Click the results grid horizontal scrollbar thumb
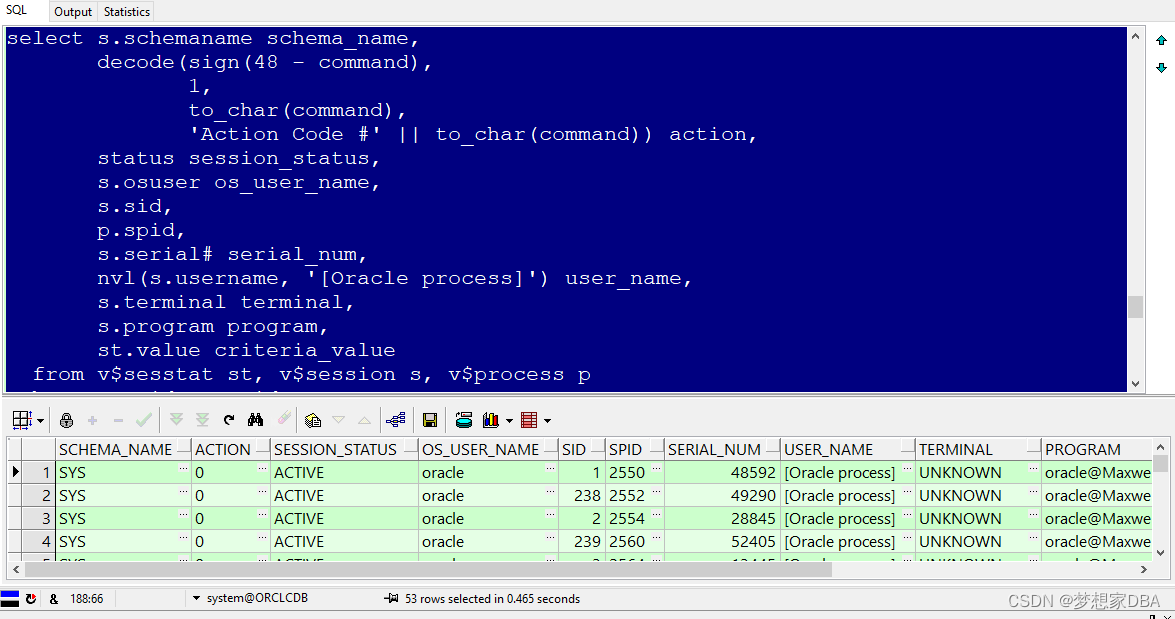The width and height of the screenshot is (1175, 619). point(428,570)
